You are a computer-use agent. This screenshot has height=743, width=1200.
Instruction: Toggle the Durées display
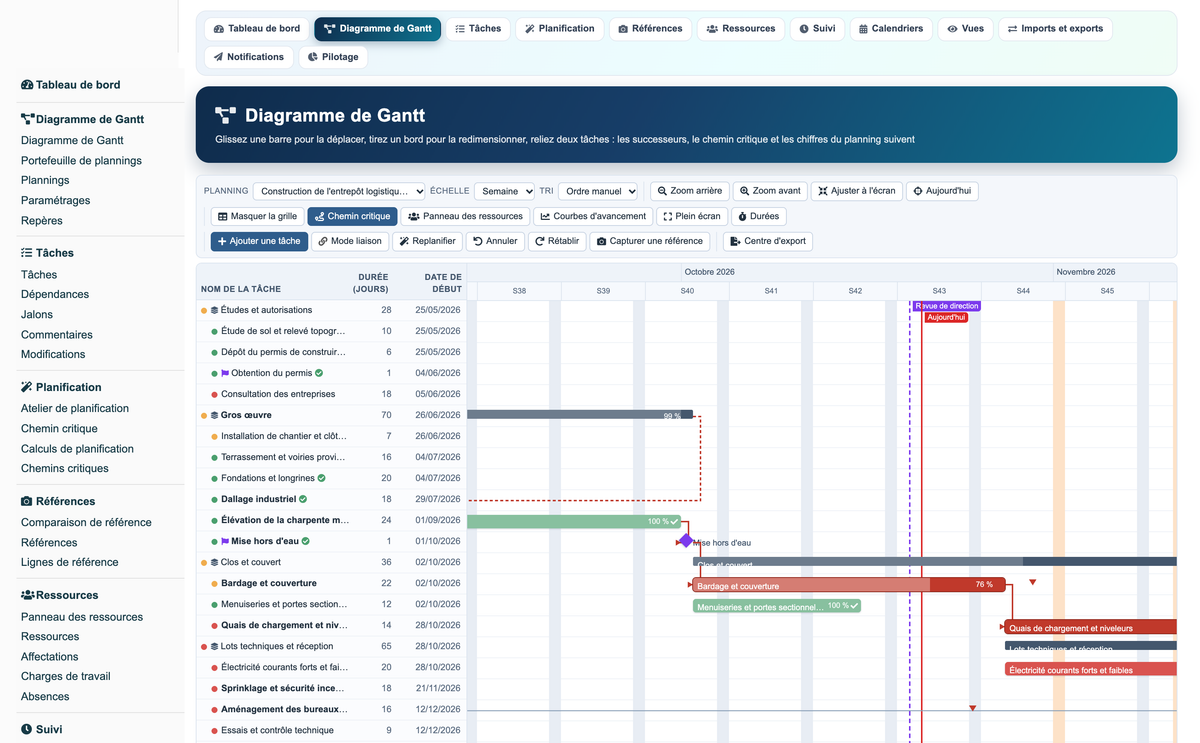(x=758, y=216)
